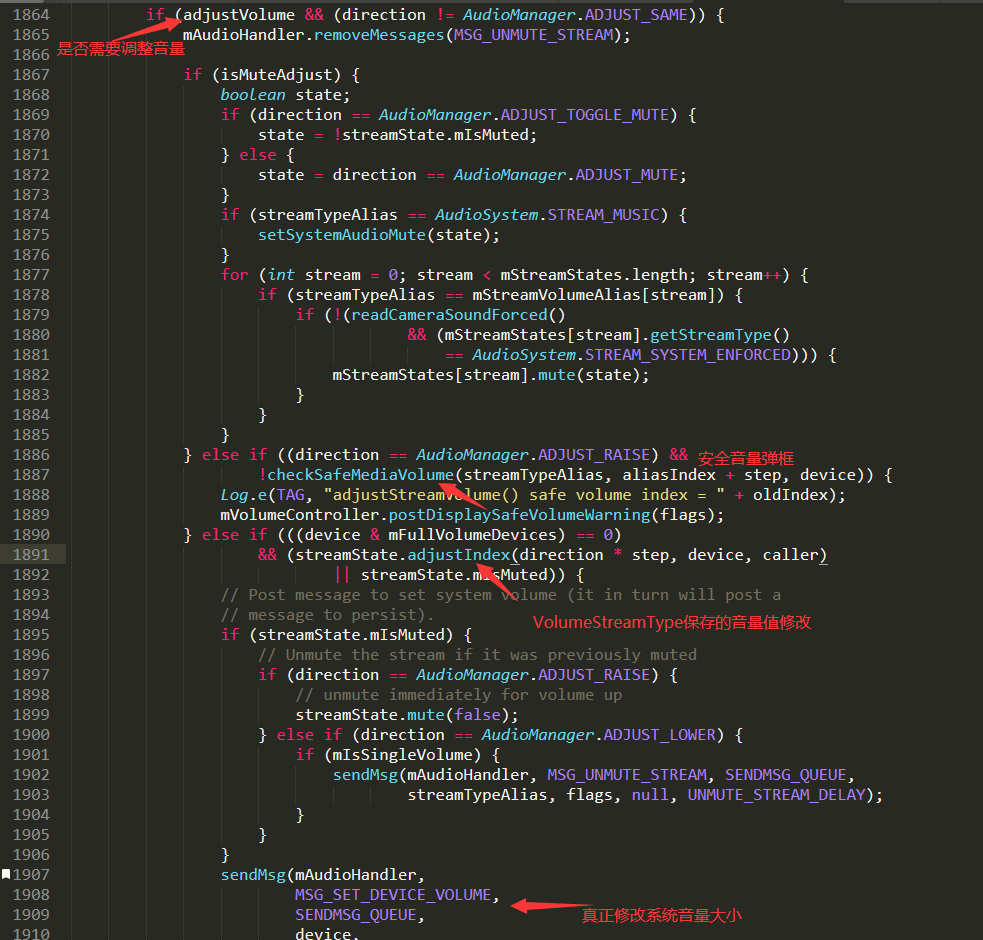This screenshot has width=983, height=940.
Task: Click the 'caller' argument on line 1891
Action: click(790, 555)
